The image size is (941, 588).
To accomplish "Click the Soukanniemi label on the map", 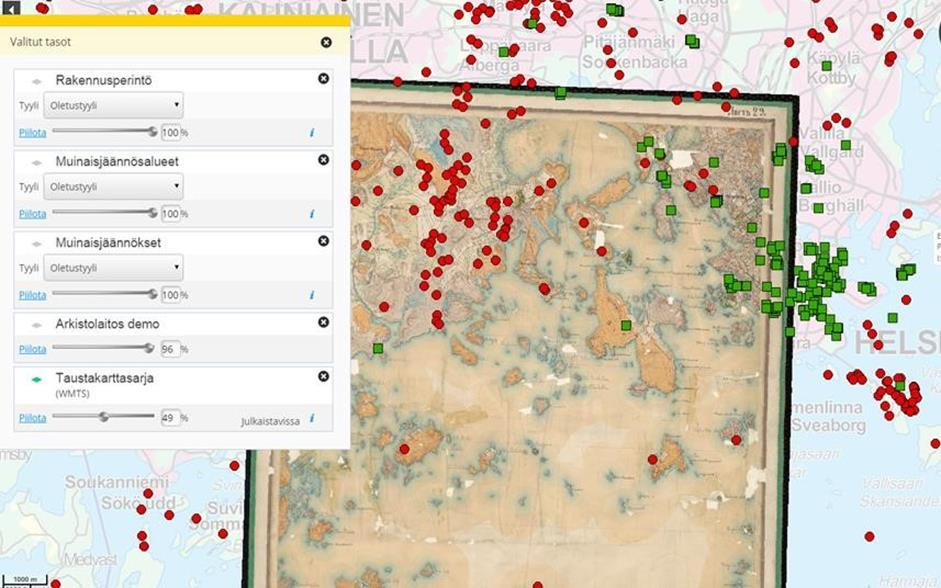I will click(x=117, y=482).
